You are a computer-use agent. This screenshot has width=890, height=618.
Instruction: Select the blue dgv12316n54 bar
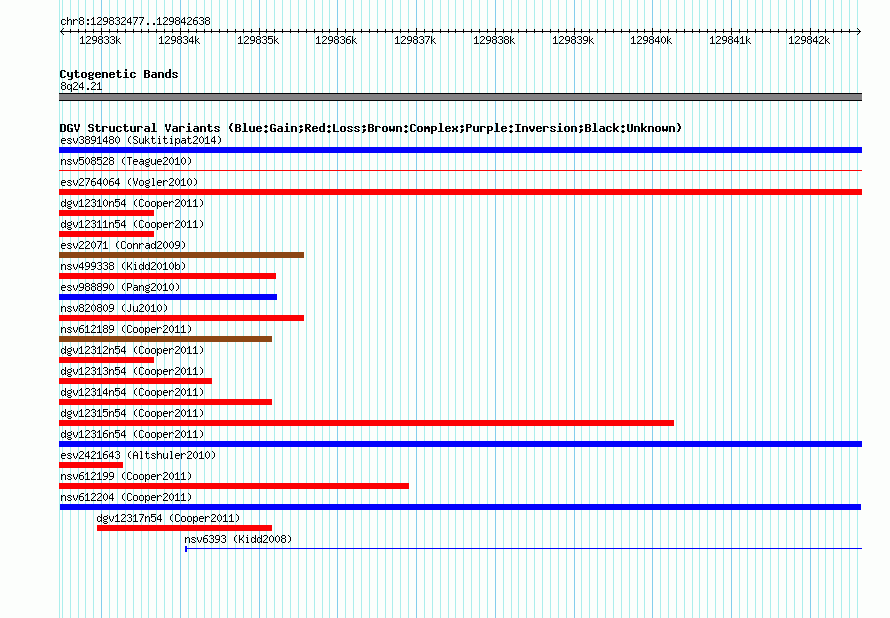point(460,444)
